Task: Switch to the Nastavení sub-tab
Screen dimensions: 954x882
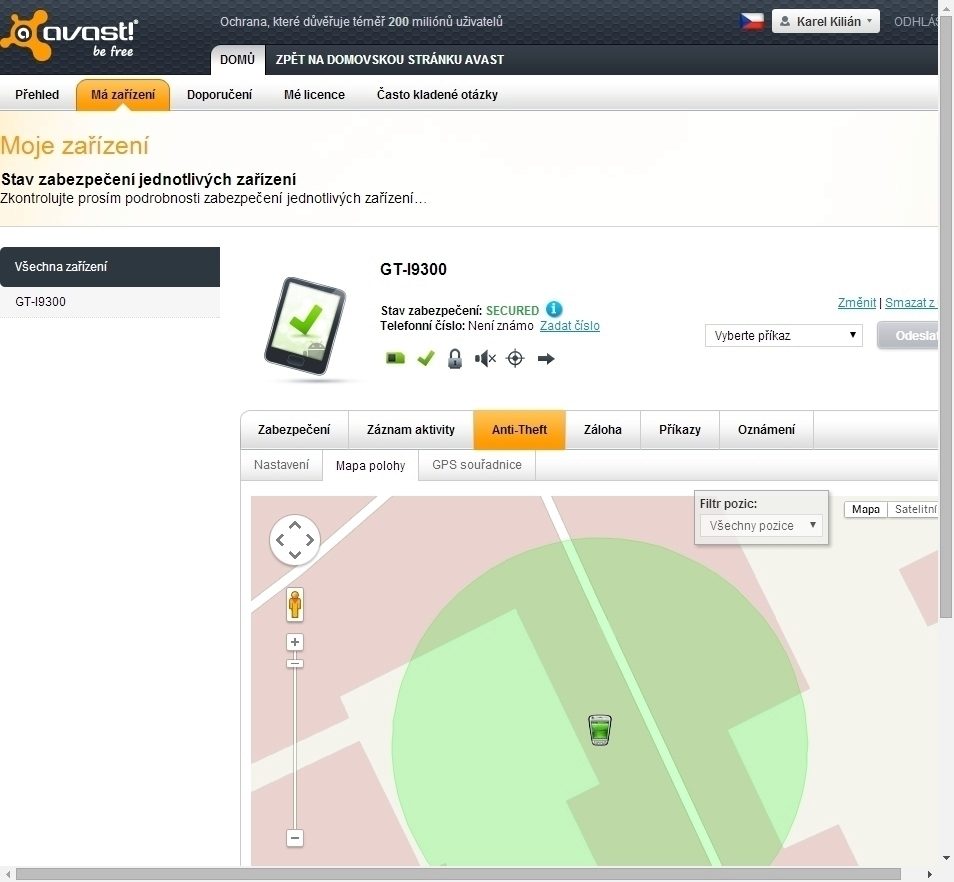Action: [281, 465]
